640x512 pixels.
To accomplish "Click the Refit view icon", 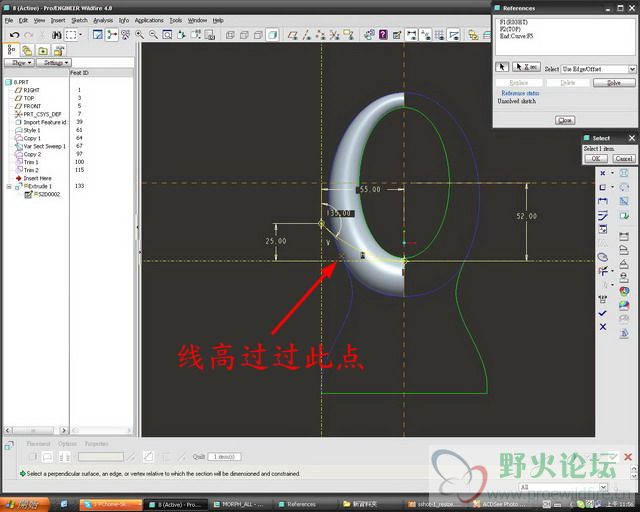I will click(167, 35).
